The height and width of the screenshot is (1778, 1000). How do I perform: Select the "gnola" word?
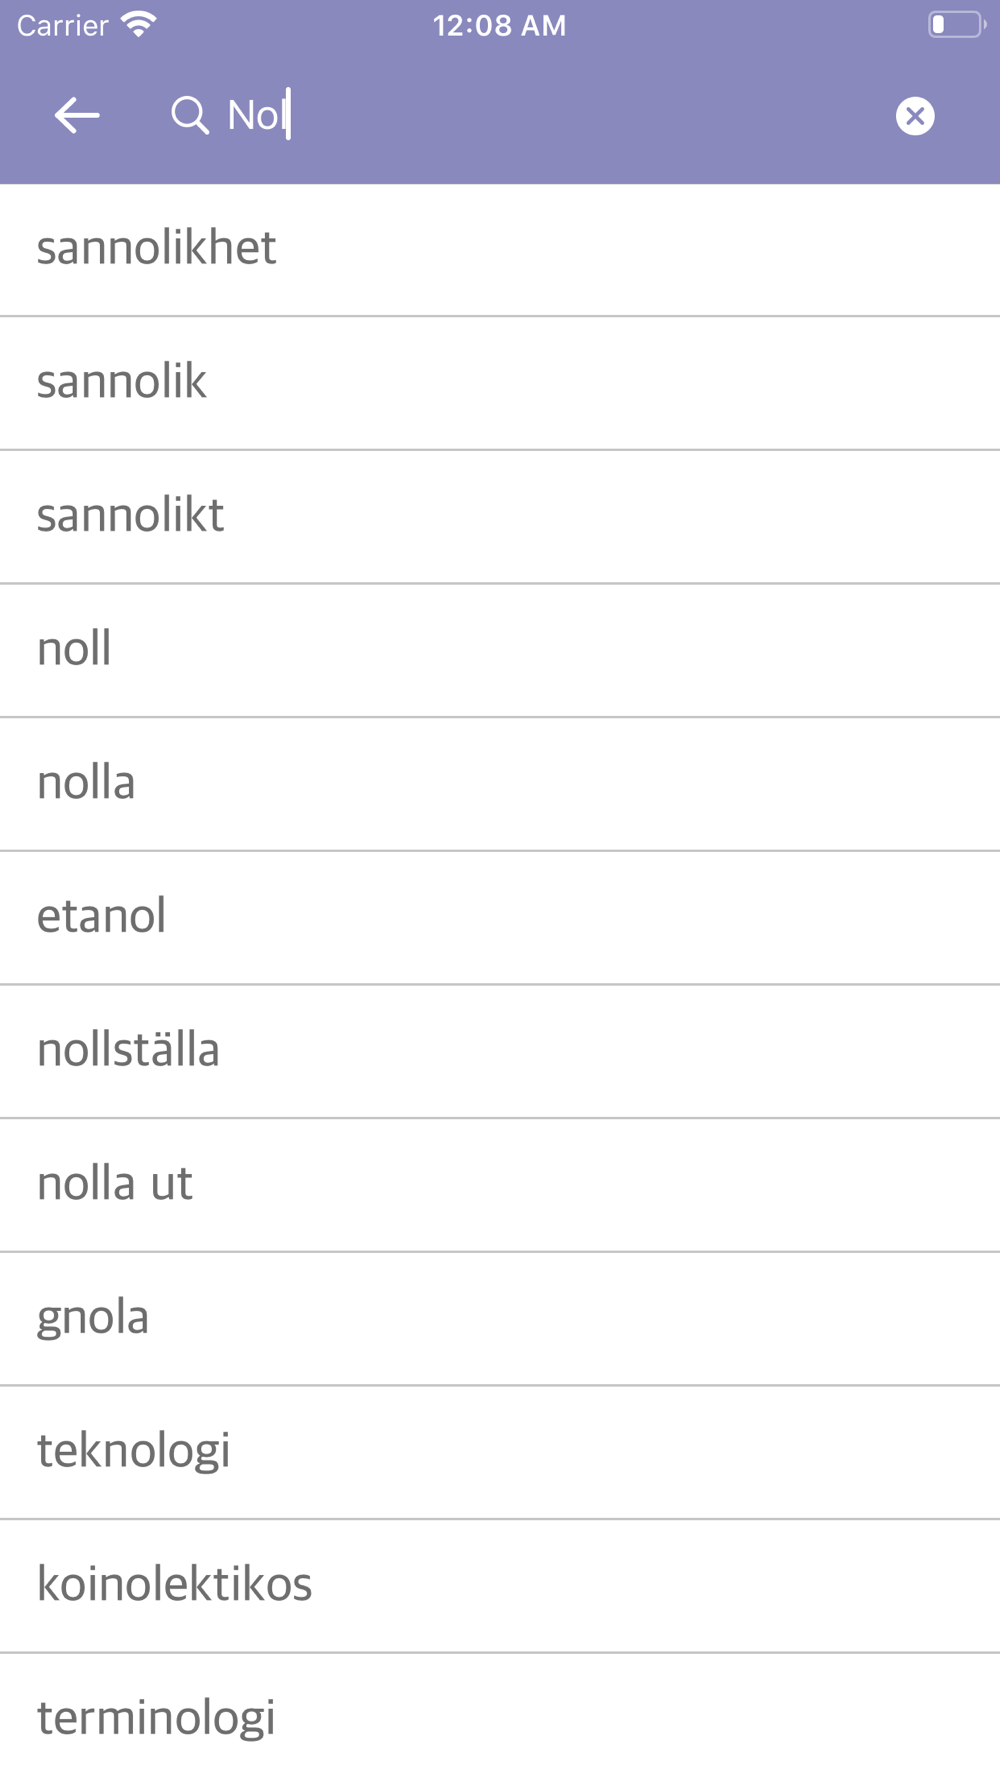click(x=500, y=1319)
